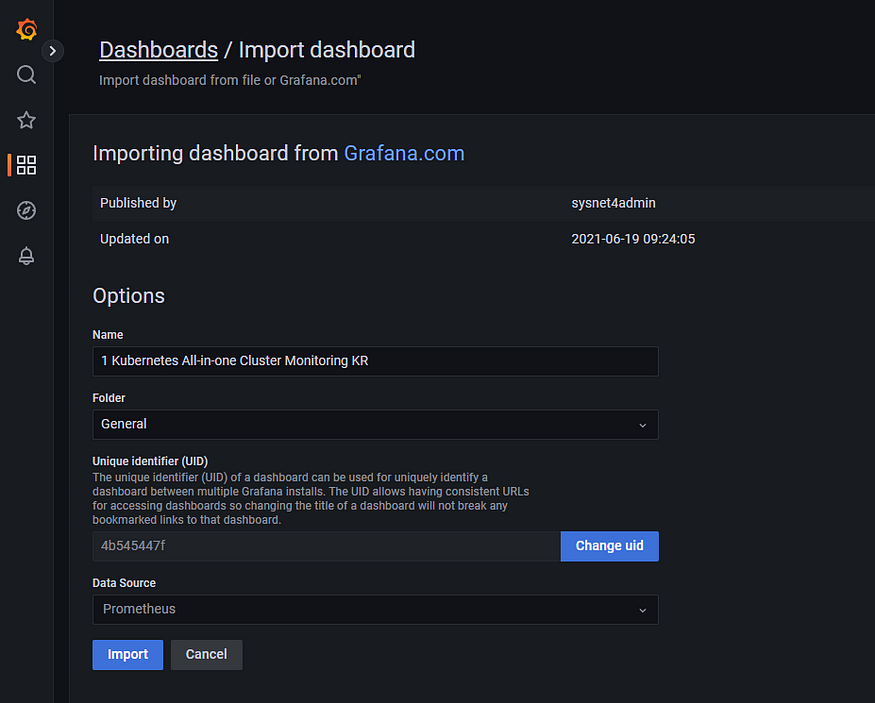The height and width of the screenshot is (703, 875).
Task: Select the publisher name sysnet4admin
Action: tap(613, 203)
